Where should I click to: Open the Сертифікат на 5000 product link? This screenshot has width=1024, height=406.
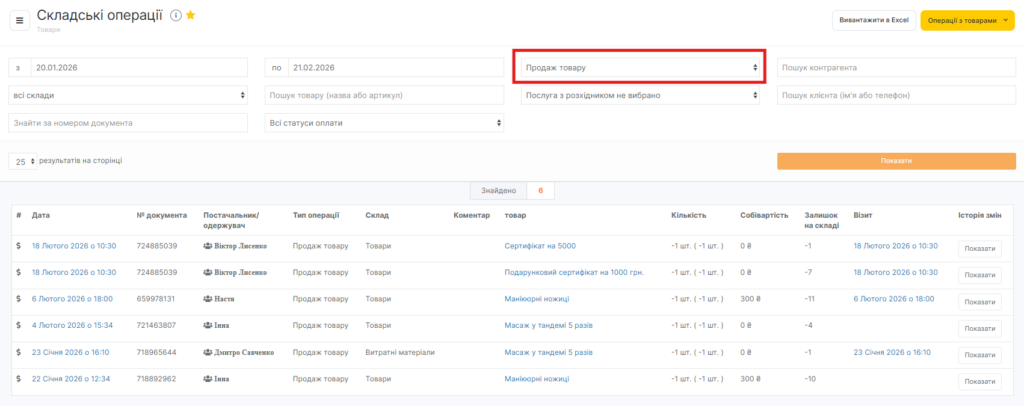point(540,245)
